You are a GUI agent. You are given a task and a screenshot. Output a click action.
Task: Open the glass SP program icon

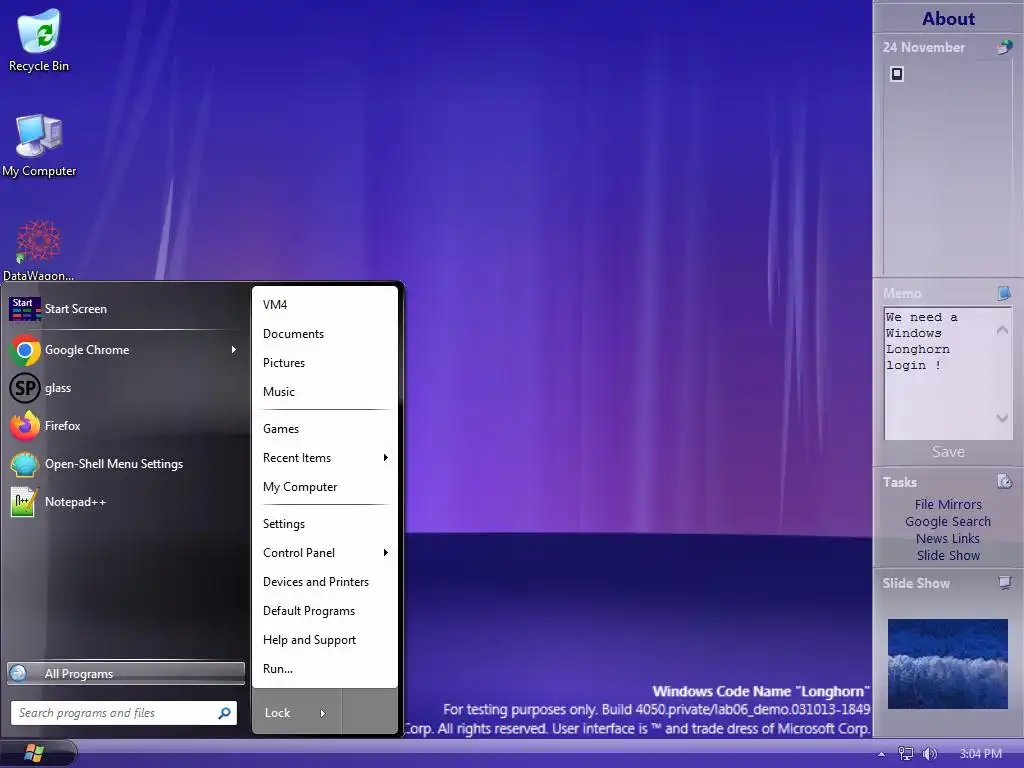pyautogui.click(x=25, y=388)
